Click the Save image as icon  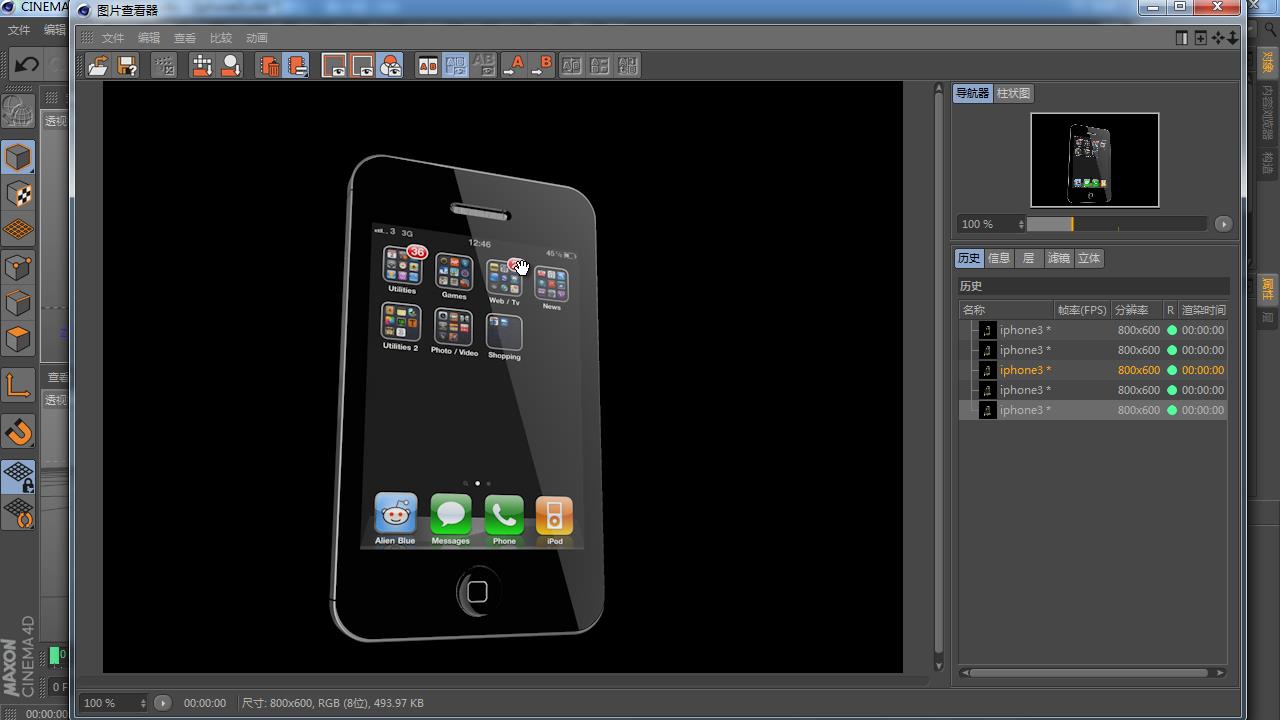click(x=127, y=66)
